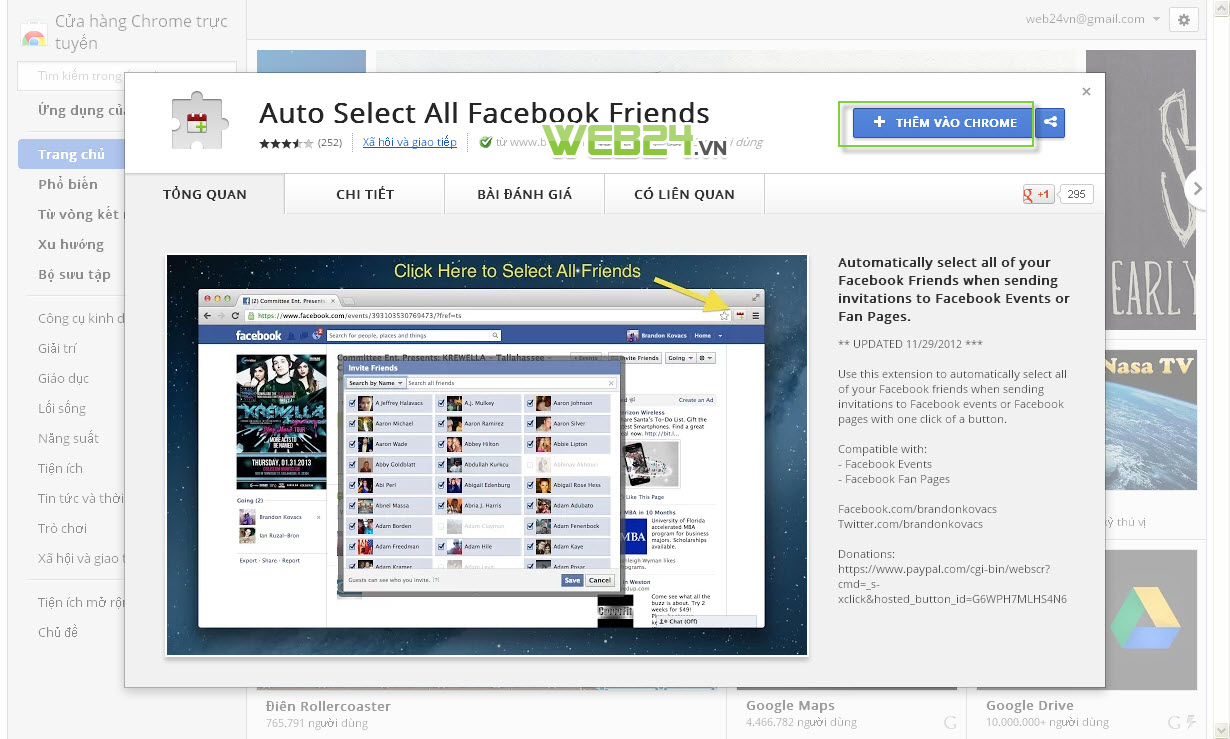
Task: Click the star rating of the extension
Action: [x=286, y=143]
